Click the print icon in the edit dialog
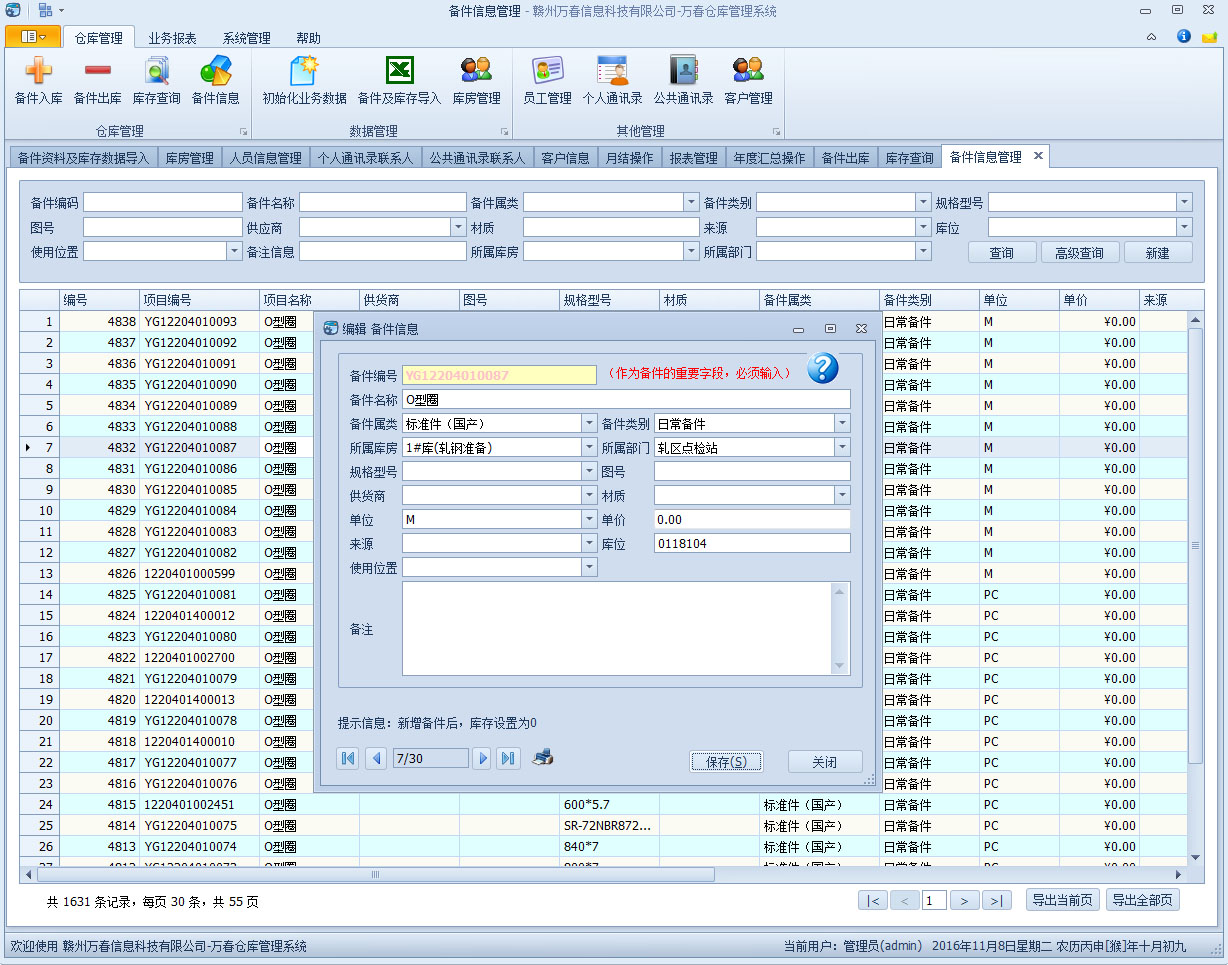 [x=543, y=758]
